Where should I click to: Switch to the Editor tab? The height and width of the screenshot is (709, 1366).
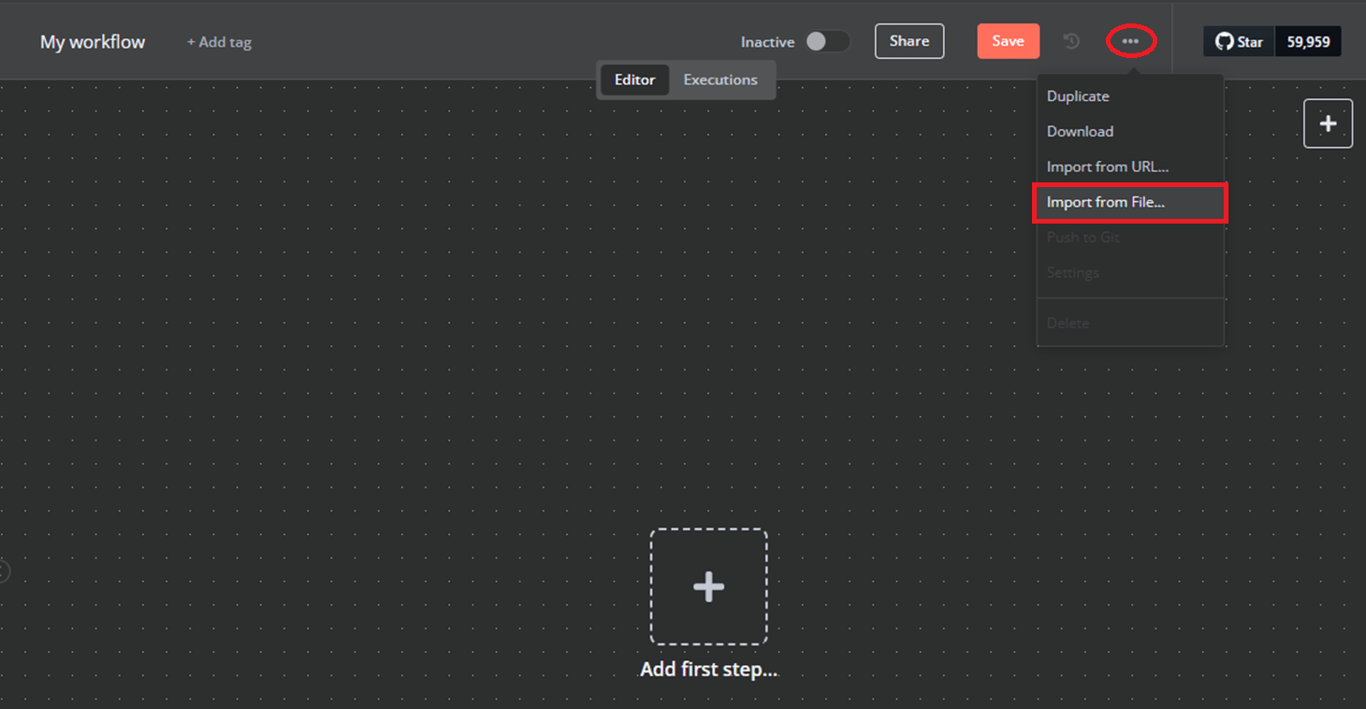click(635, 79)
